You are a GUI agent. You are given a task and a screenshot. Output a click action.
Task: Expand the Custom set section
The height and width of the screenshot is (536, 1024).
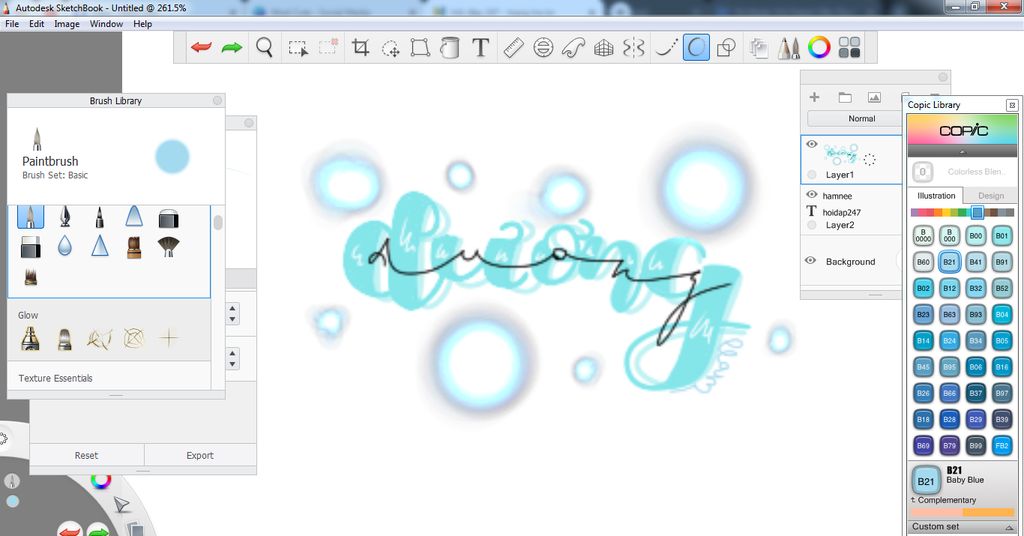[x=962, y=527]
